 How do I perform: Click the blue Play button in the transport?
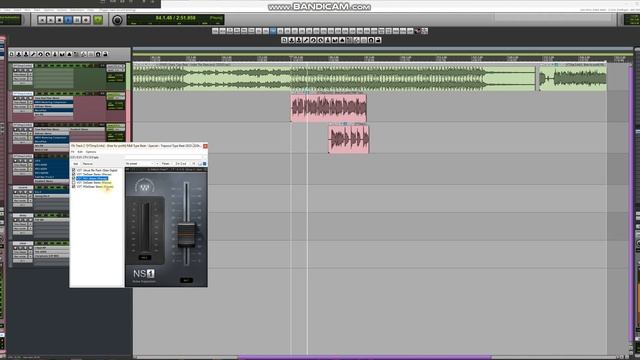tap(68, 20)
